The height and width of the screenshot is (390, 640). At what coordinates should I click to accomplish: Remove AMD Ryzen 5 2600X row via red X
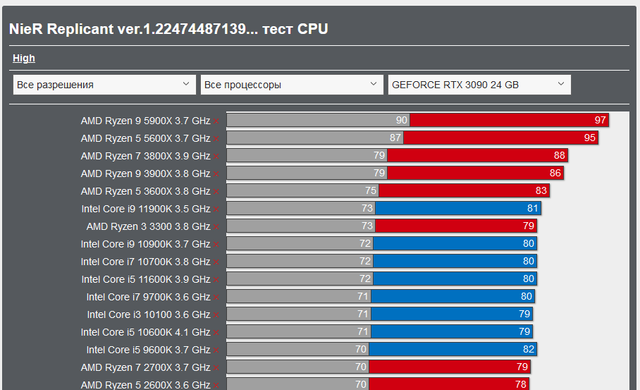point(216,385)
